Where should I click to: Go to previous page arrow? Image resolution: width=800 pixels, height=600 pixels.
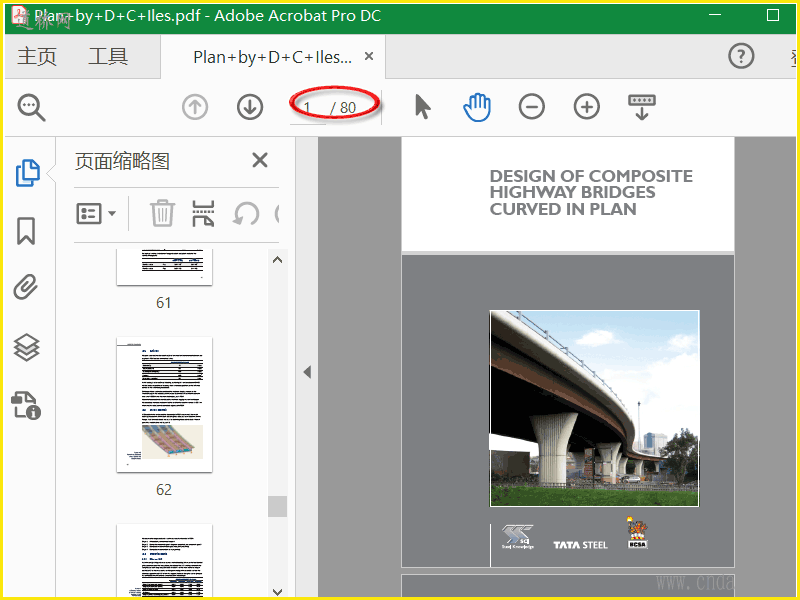point(195,108)
